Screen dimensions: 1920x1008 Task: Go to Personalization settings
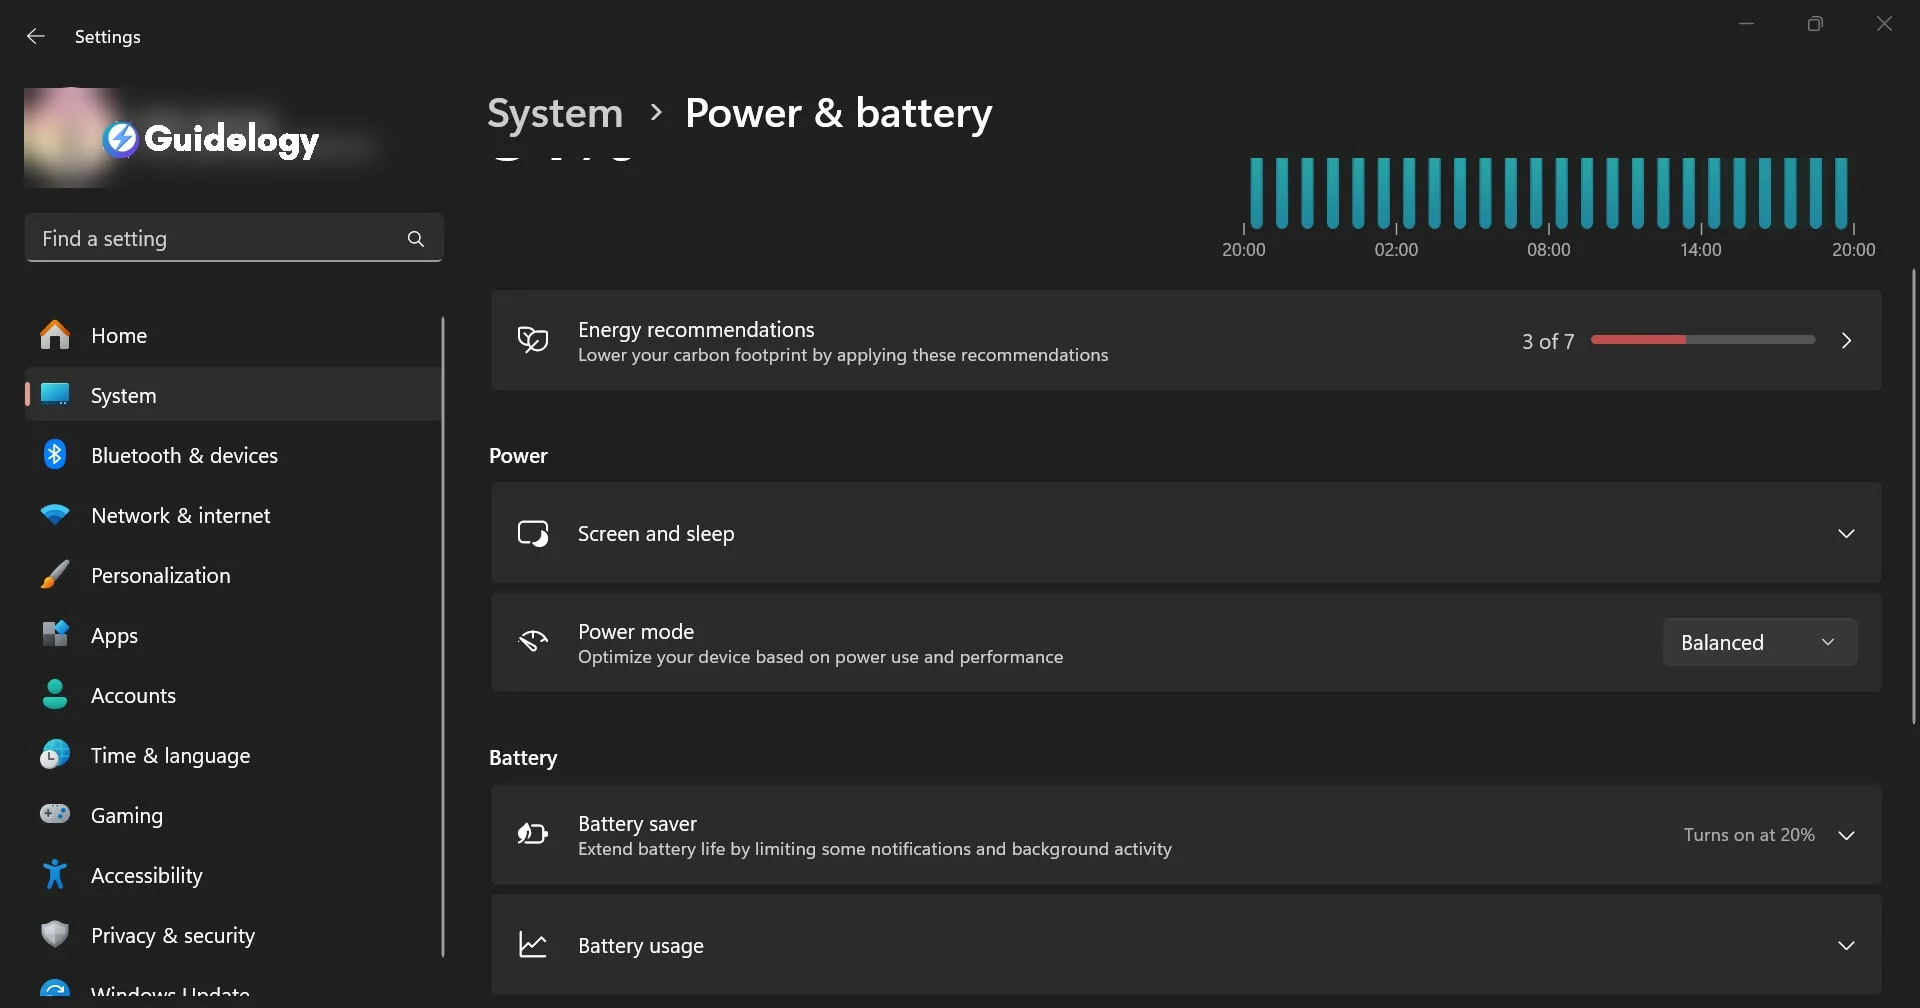[232, 575]
